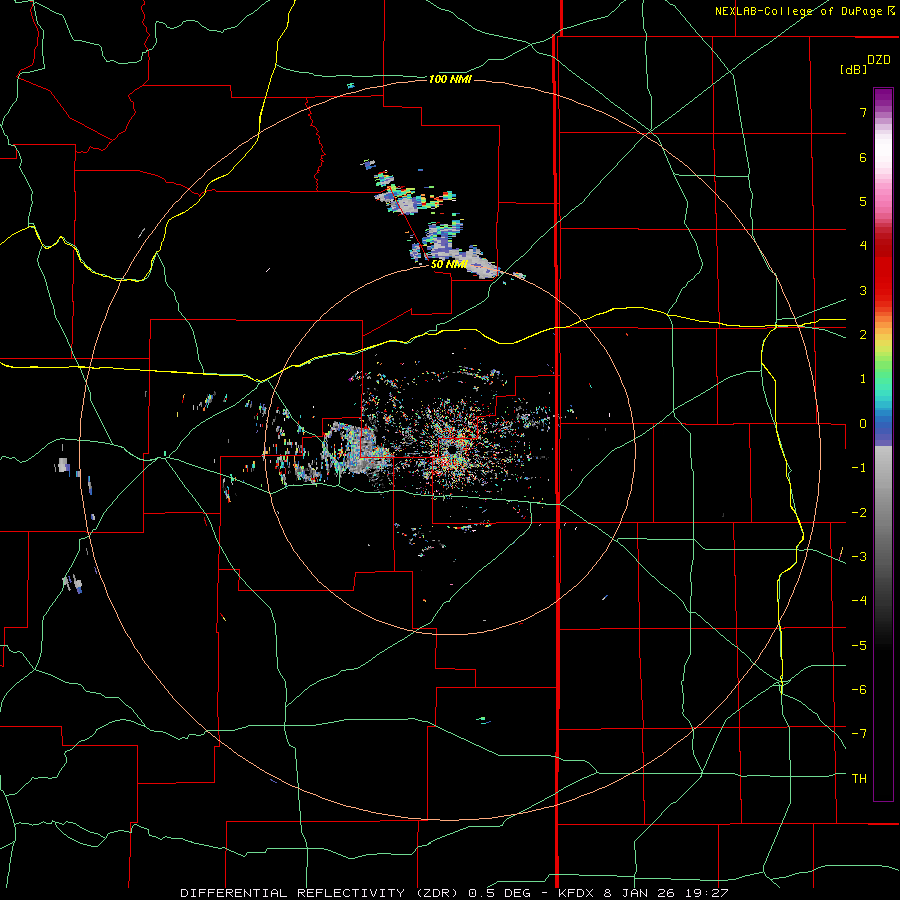Click the -3 dB legend value
The image size is (900, 900).
click(859, 557)
